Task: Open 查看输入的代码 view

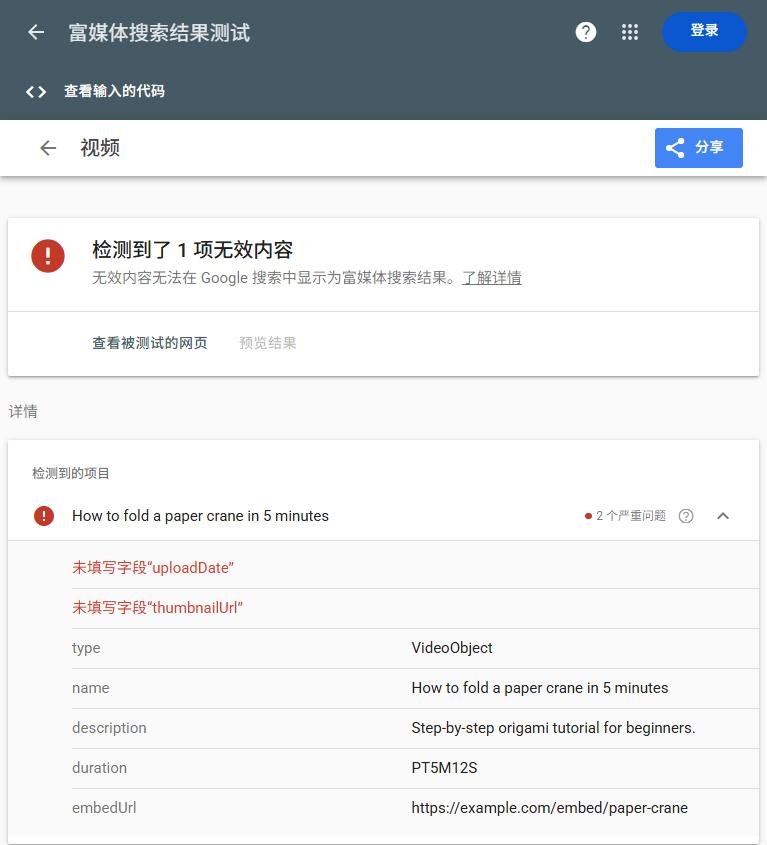Action: (x=114, y=91)
